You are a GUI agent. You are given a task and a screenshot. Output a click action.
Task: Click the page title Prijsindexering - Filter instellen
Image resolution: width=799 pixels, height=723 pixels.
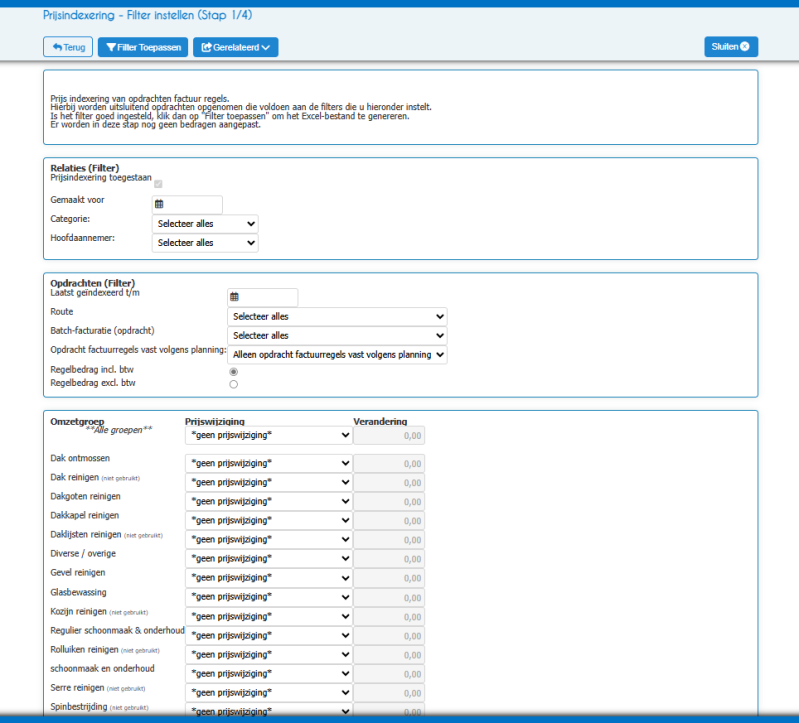coord(147,15)
